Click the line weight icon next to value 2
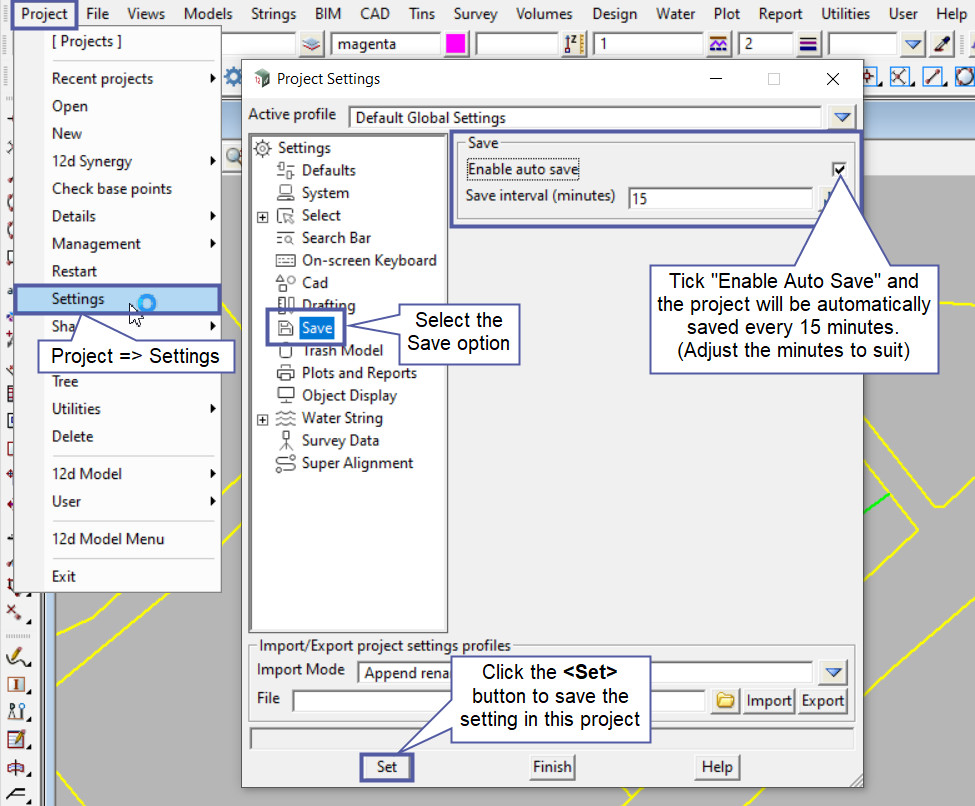 809,44
